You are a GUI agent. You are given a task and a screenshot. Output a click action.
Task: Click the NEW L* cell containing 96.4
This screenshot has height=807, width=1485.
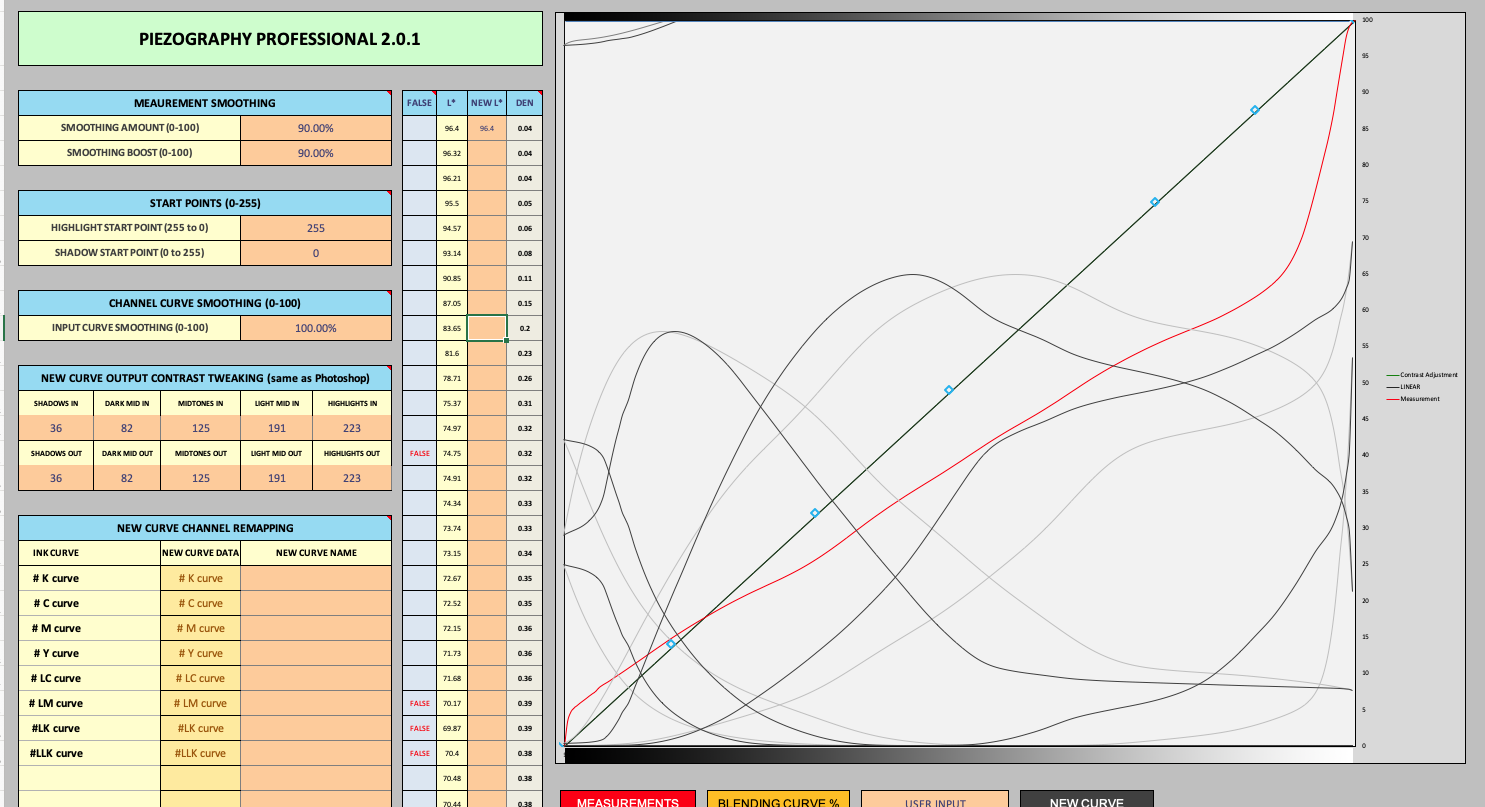(486, 128)
